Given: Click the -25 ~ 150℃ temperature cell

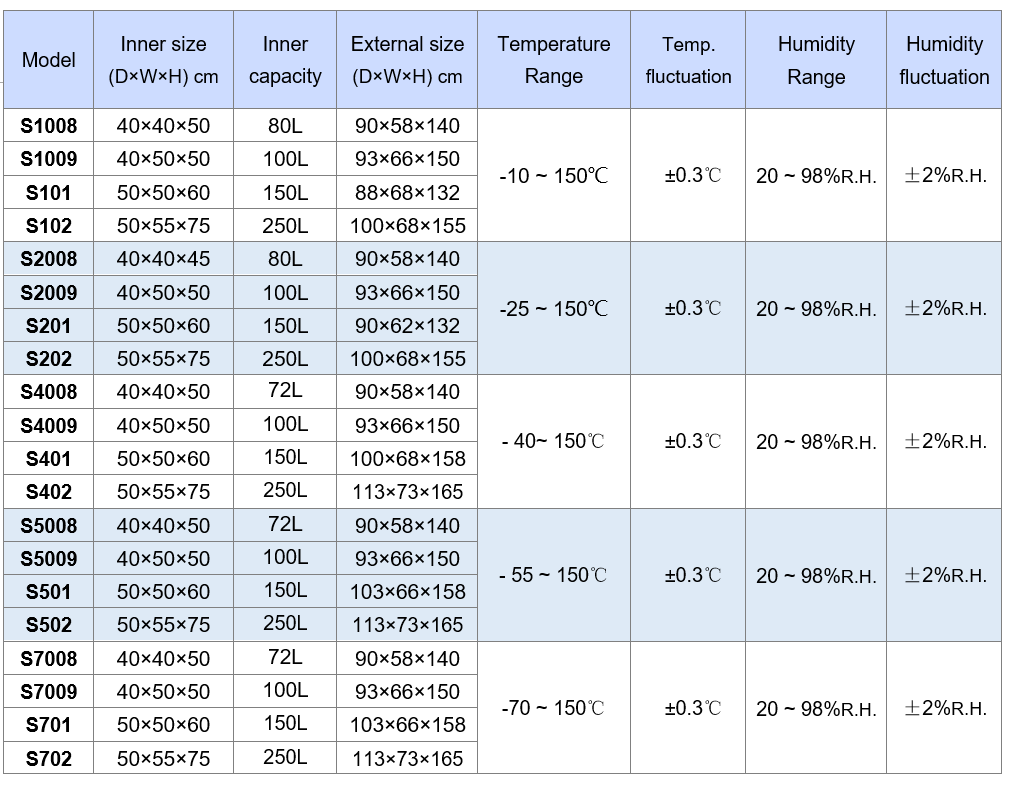Looking at the screenshot, I should coord(554,308).
